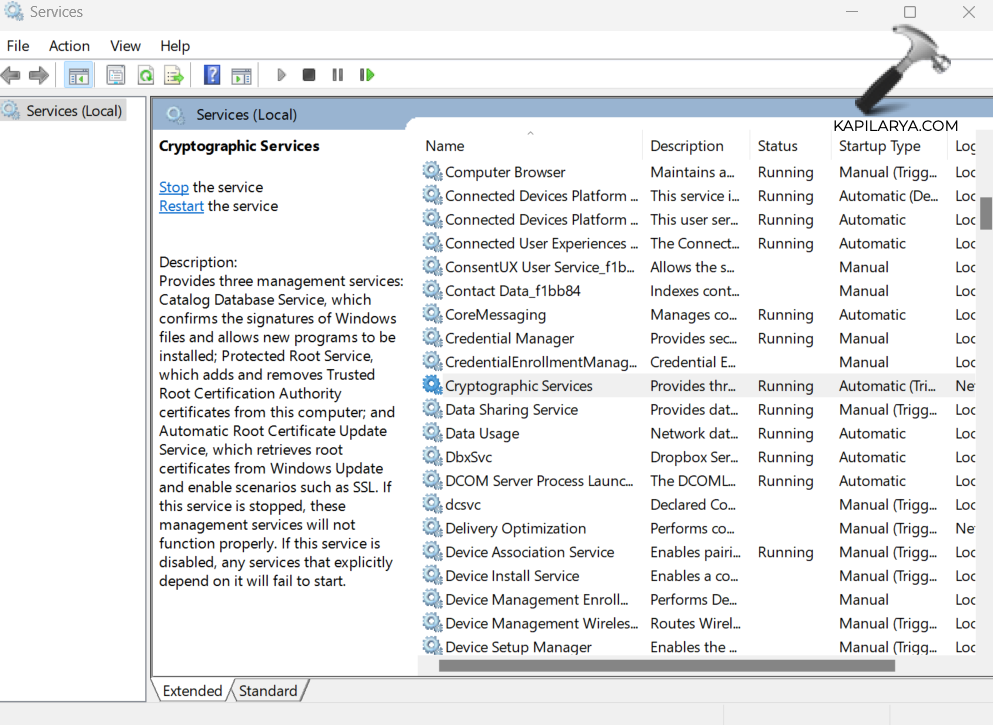This screenshot has width=993, height=725.
Task: Click the Export List toolbar icon
Action: point(174,75)
